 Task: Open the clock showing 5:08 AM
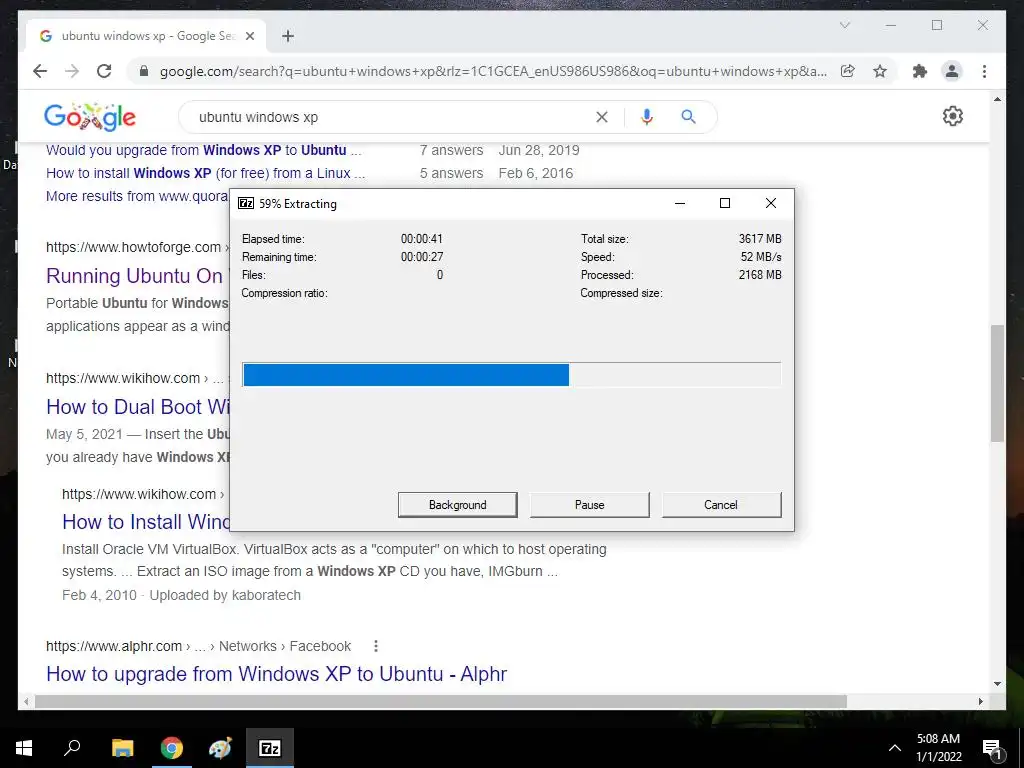click(x=938, y=748)
